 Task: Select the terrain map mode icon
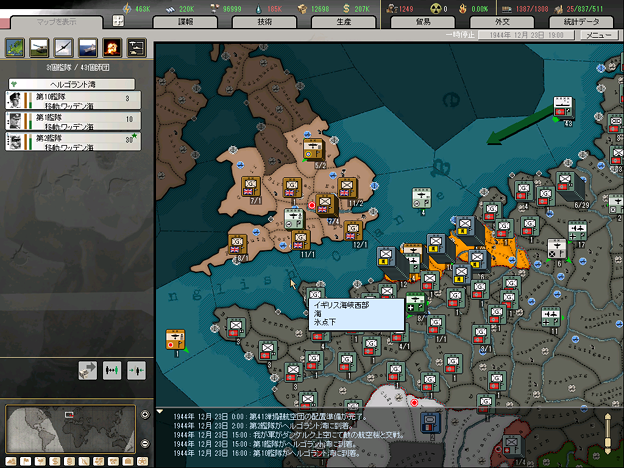coord(11,461)
